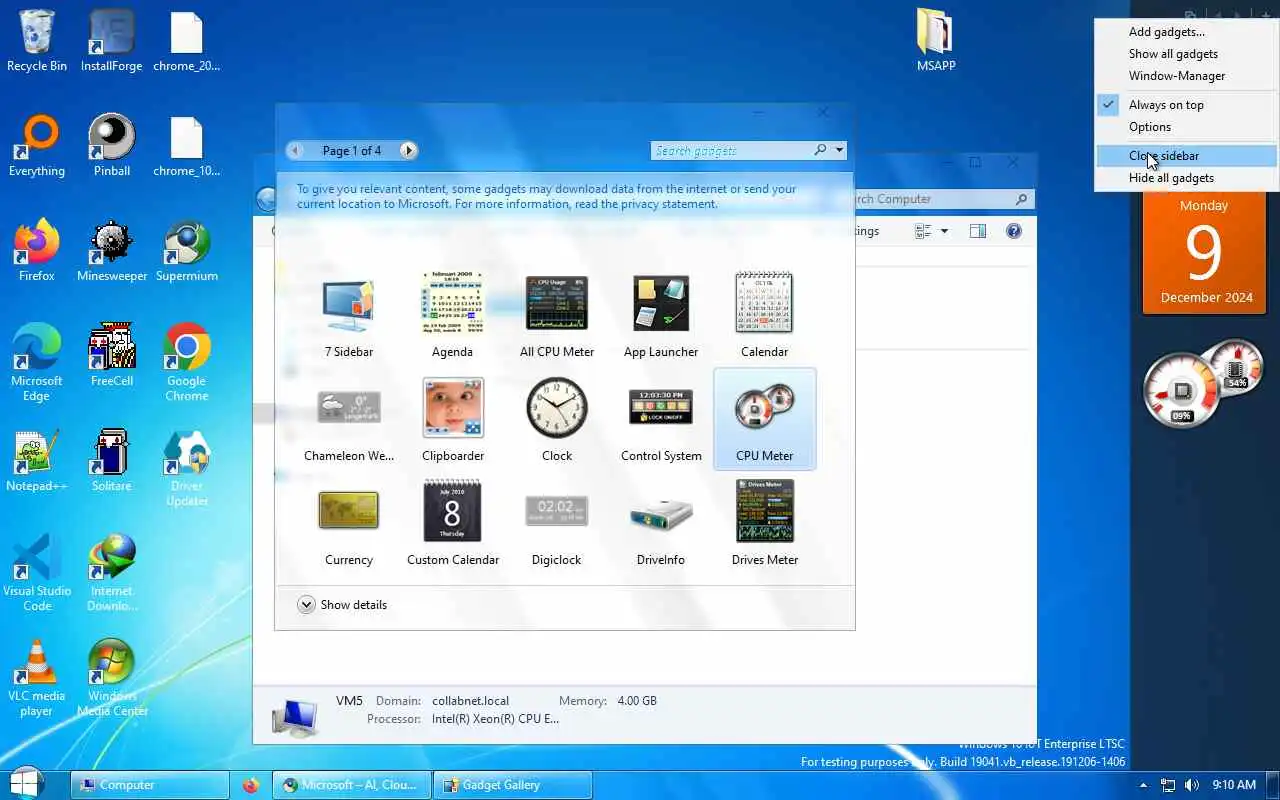Open Windows Media Center desktop shortcut
Screen dimensions: 1280x800
coord(112,678)
